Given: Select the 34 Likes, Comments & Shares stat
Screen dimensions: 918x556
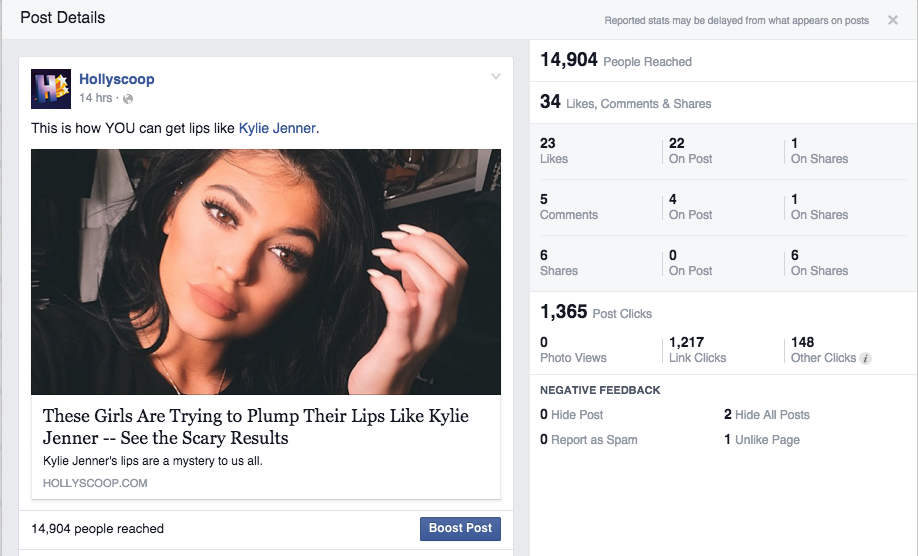Looking at the screenshot, I should [625, 102].
